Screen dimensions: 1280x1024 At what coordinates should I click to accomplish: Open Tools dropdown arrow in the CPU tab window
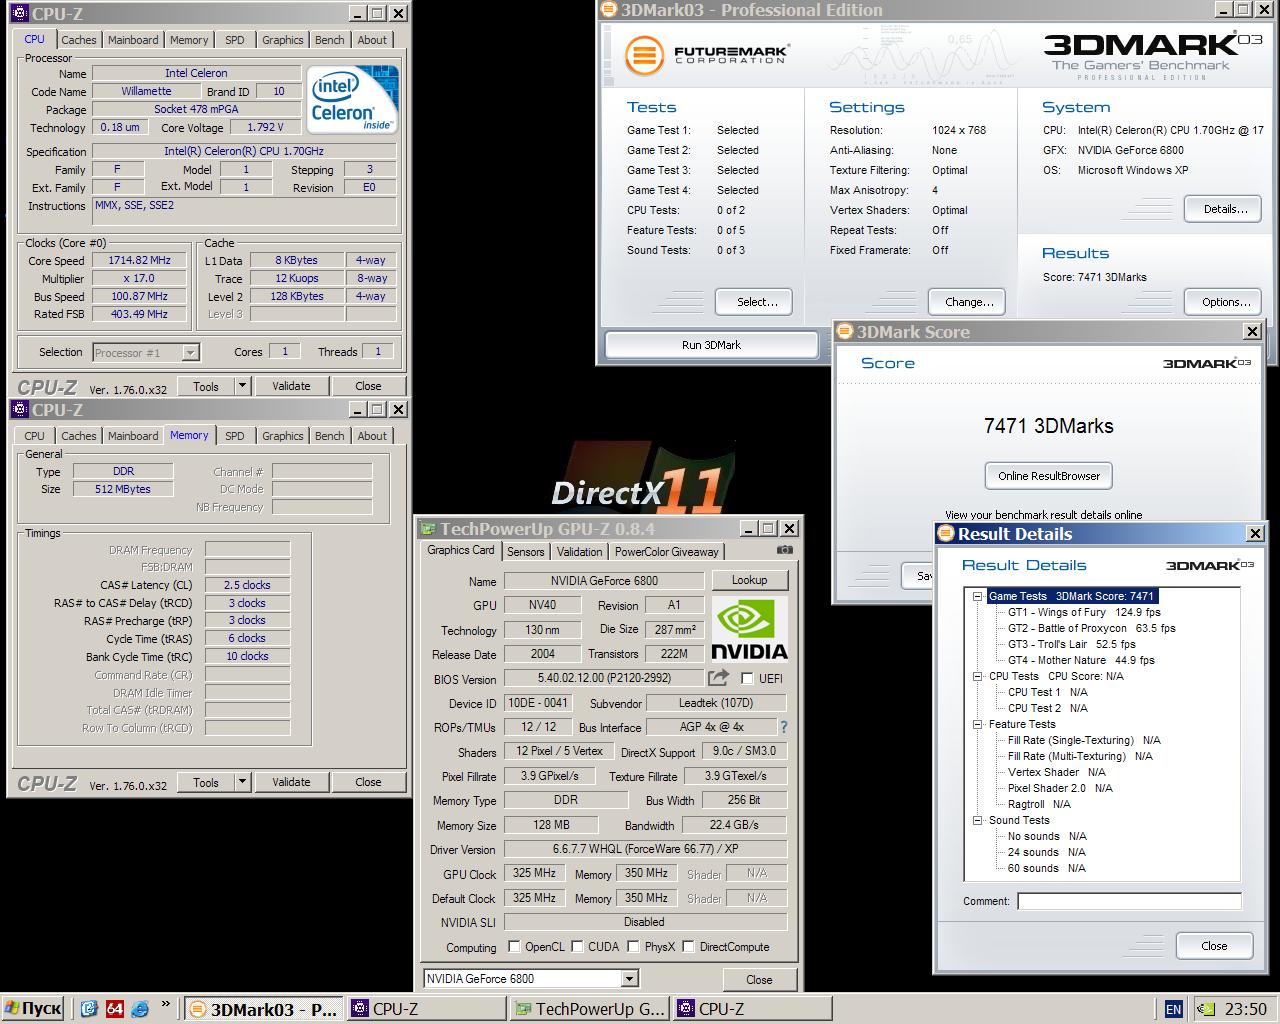tap(242, 386)
